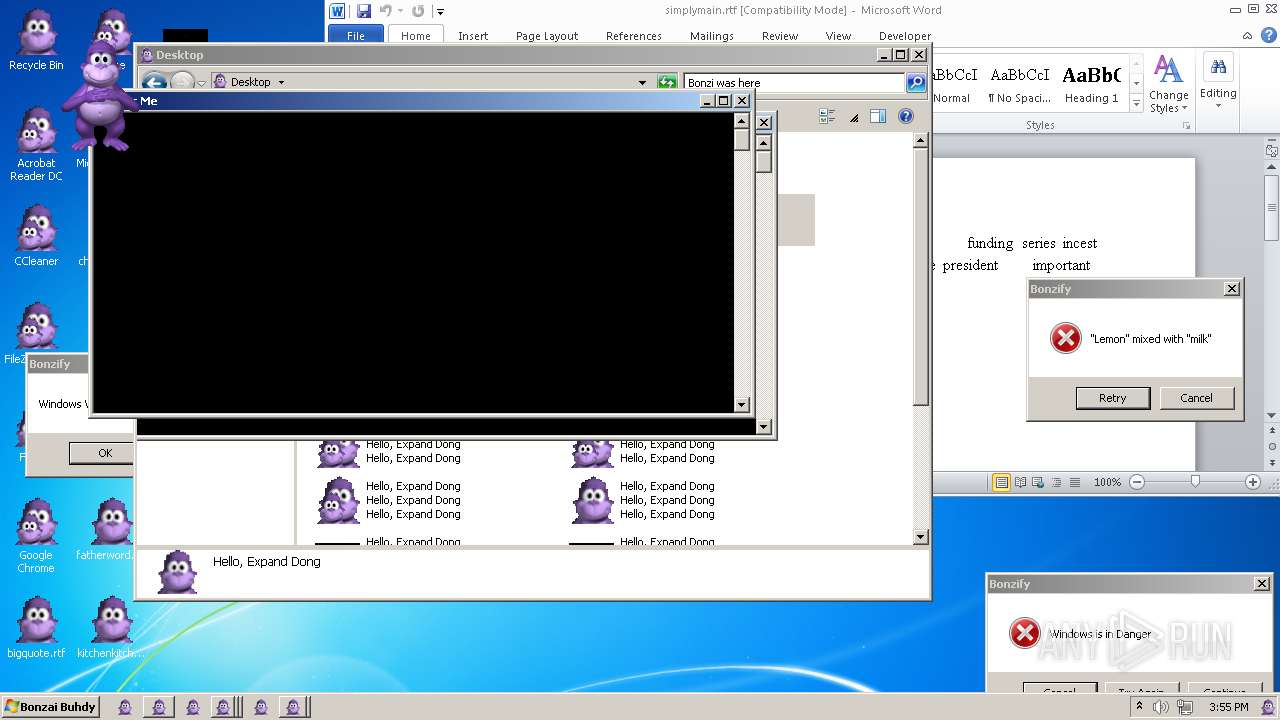The height and width of the screenshot is (720, 1280).
Task: Click the Undo icon in Word title bar
Action: (386, 11)
